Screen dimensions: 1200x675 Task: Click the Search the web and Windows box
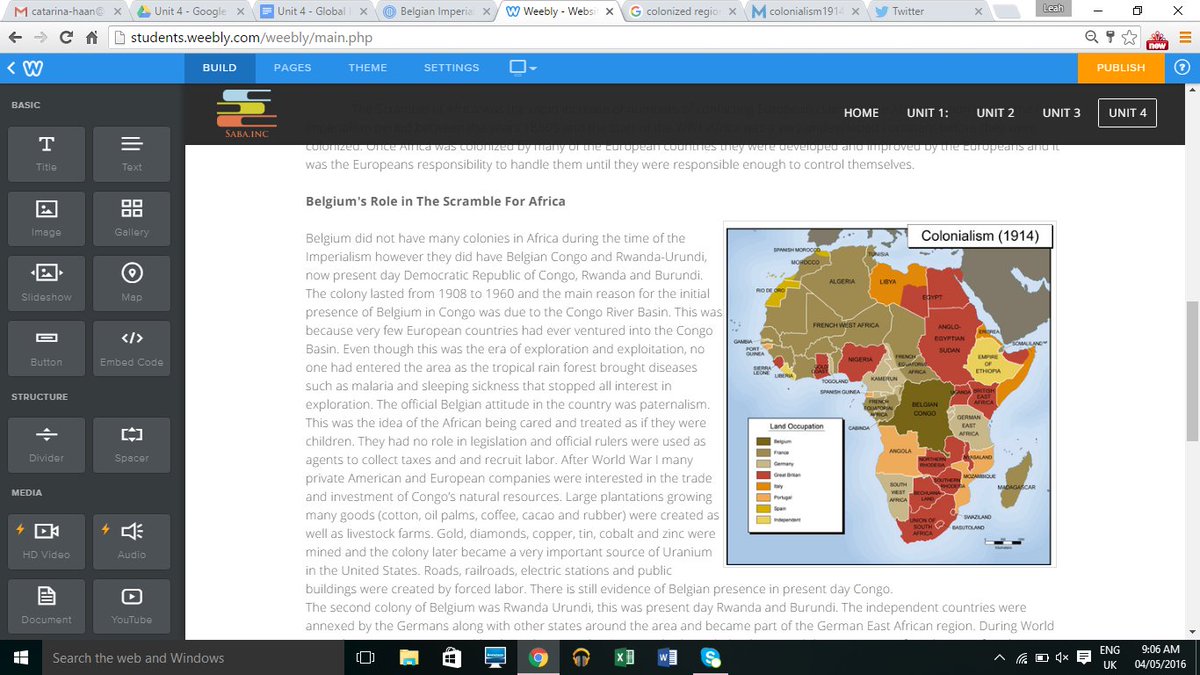click(x=194, y=657)
